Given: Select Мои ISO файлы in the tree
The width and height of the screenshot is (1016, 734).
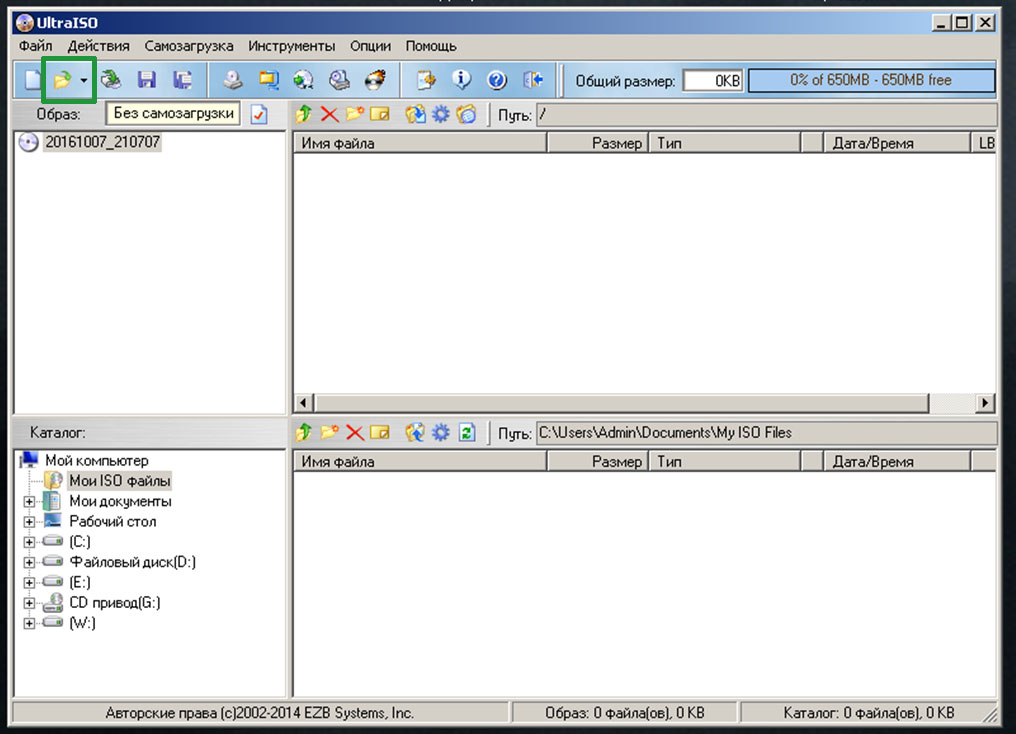Looking at the screenshot, I should tap(120, 481).
